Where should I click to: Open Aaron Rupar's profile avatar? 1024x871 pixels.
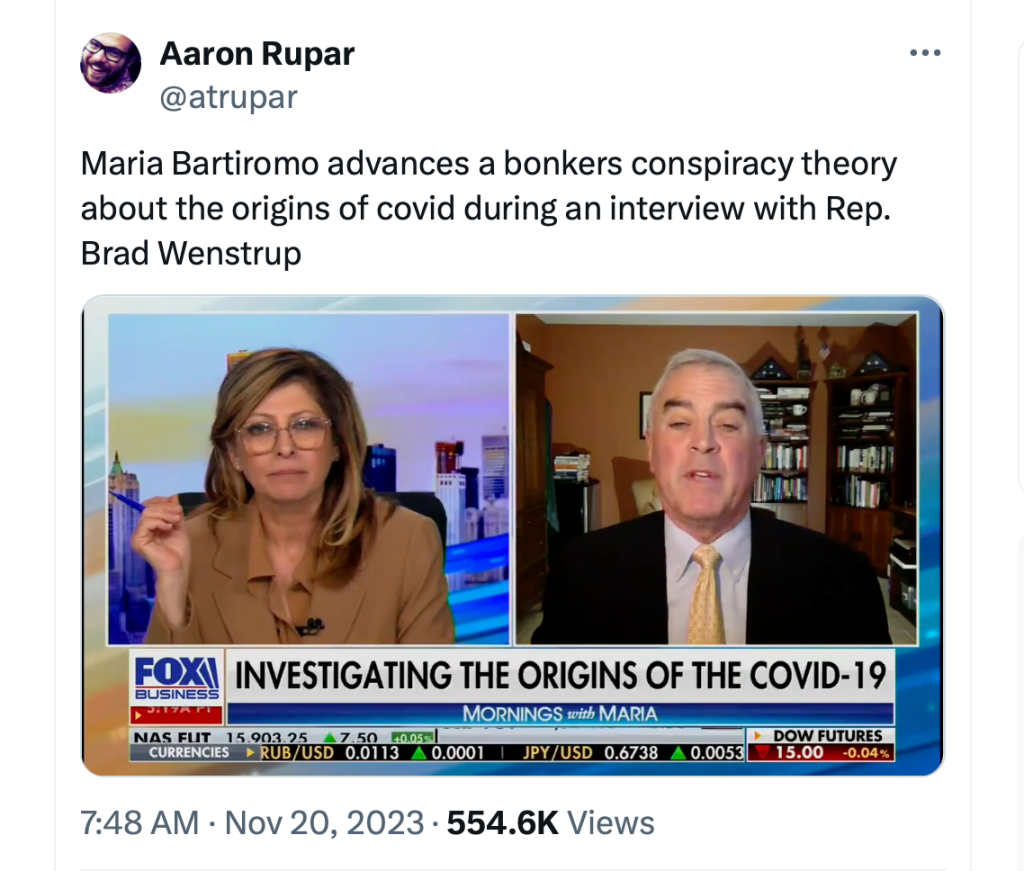[x=110, y=63]
